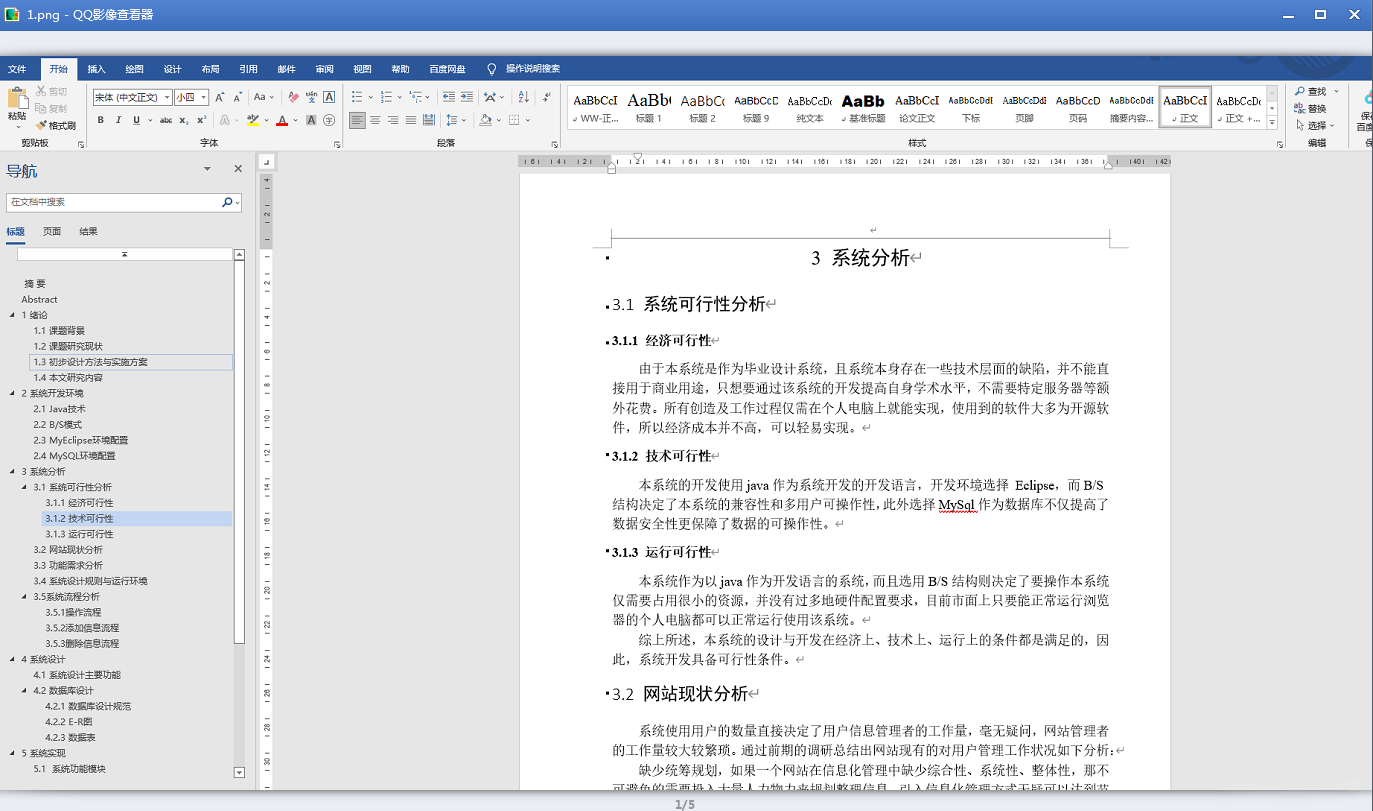
Task: Open the font size dropdown 小四
Action: [203, 97]
